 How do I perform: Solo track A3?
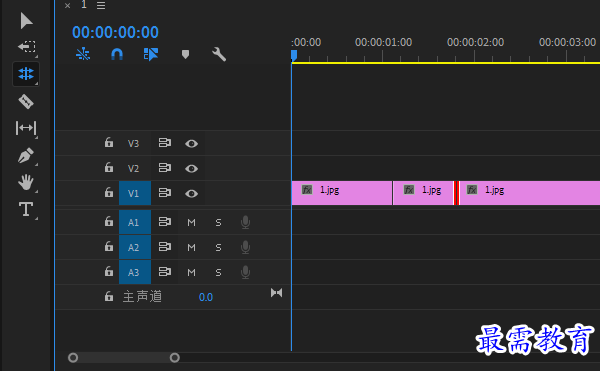[x=218, y=272]
